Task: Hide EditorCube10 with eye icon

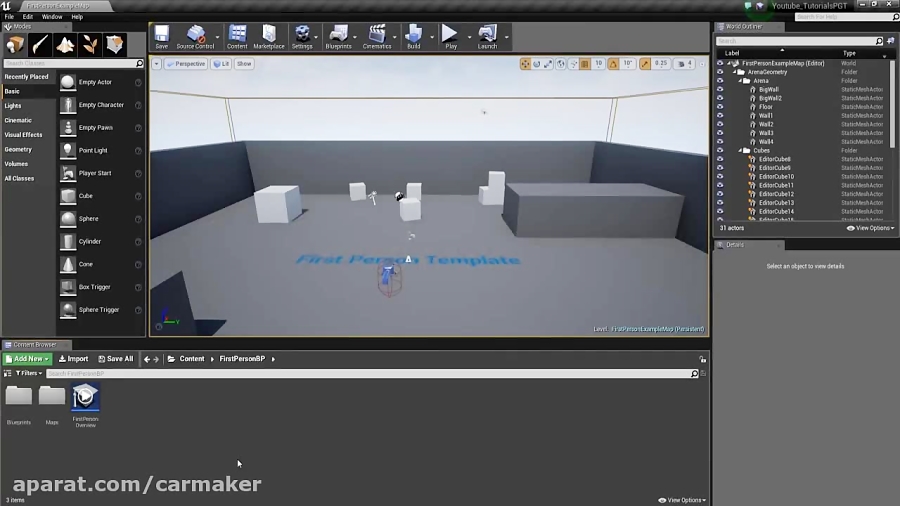Action: point(720,177)
